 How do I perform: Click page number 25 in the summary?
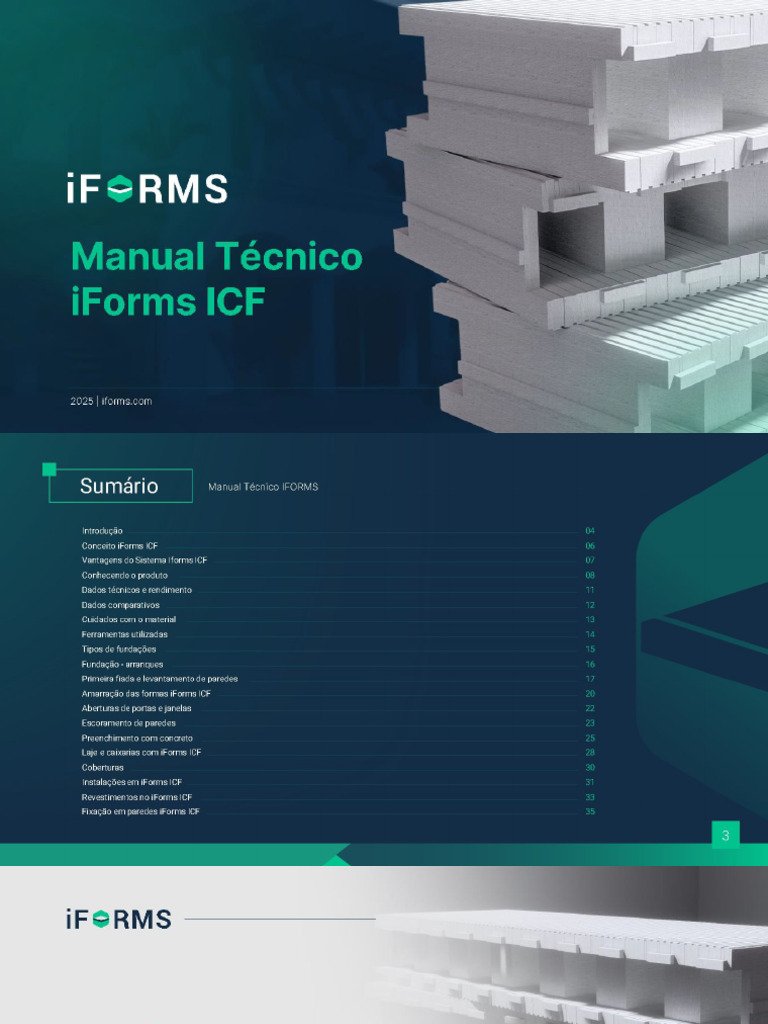point(590,738)
